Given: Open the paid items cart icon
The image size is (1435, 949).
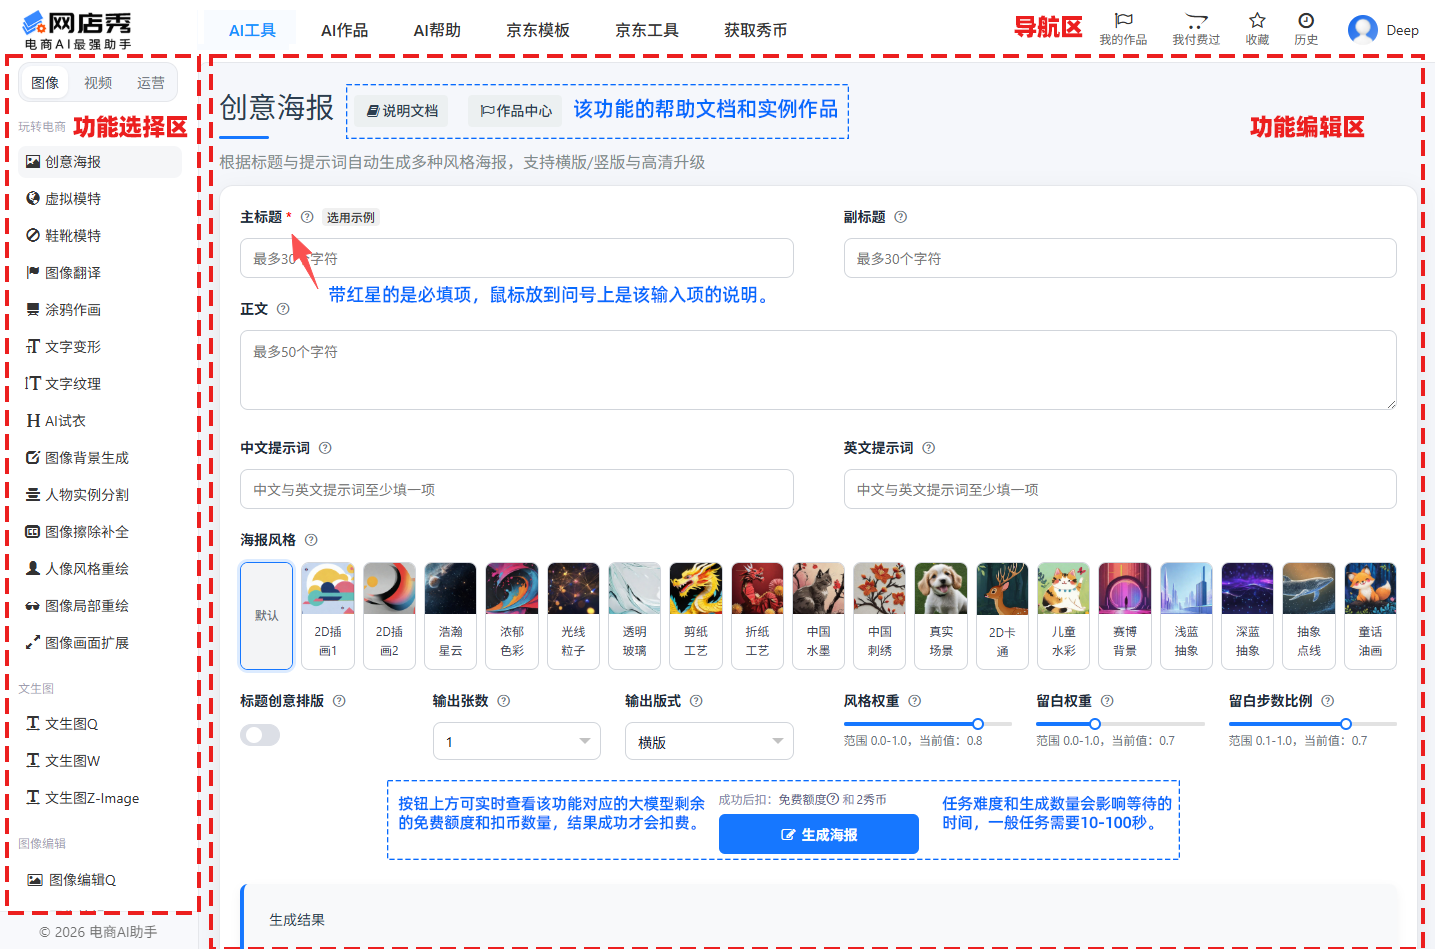Looking at the screenshot, I should pyautogui.click(x=1196, y=21).
